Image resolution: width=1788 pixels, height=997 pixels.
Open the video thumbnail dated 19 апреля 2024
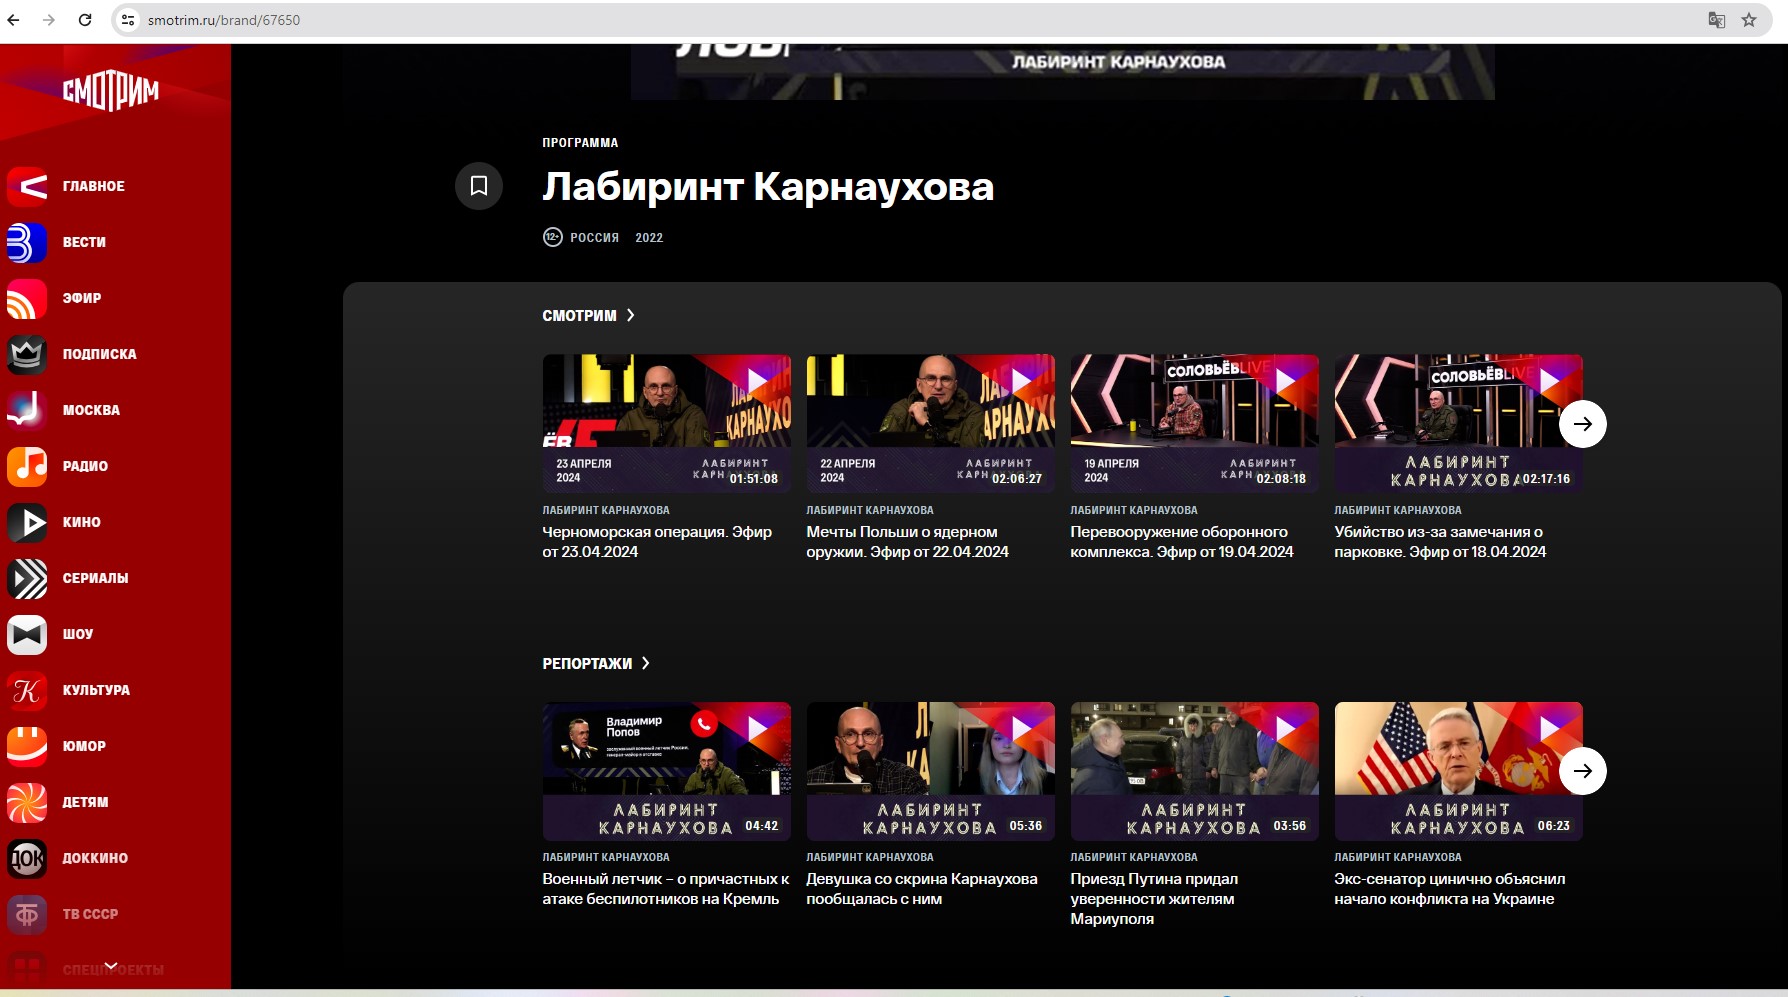(1195, 424)
